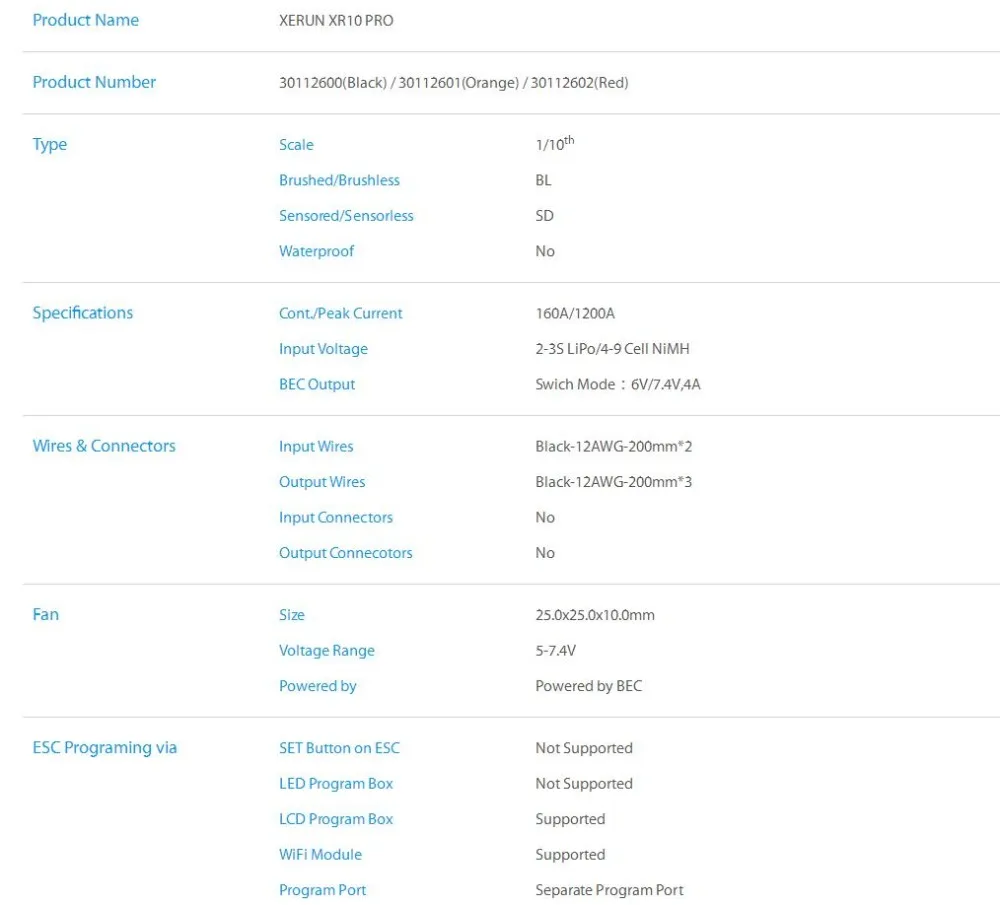Screen dimensions: 1000x905
Task: Click the Brushed/Brushless label
Action: (339, 180)
